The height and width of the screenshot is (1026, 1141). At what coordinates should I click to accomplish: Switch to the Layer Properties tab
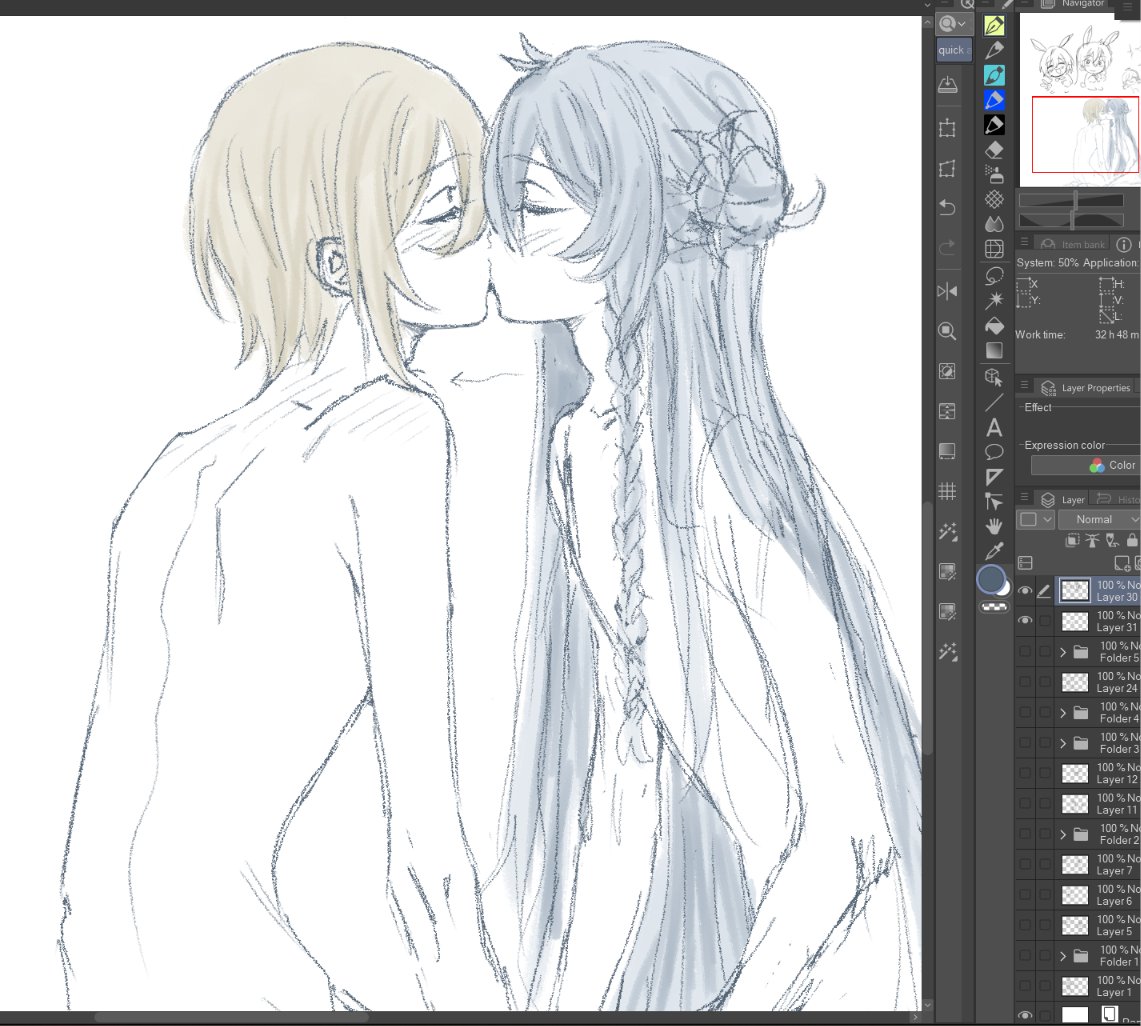1086,388
